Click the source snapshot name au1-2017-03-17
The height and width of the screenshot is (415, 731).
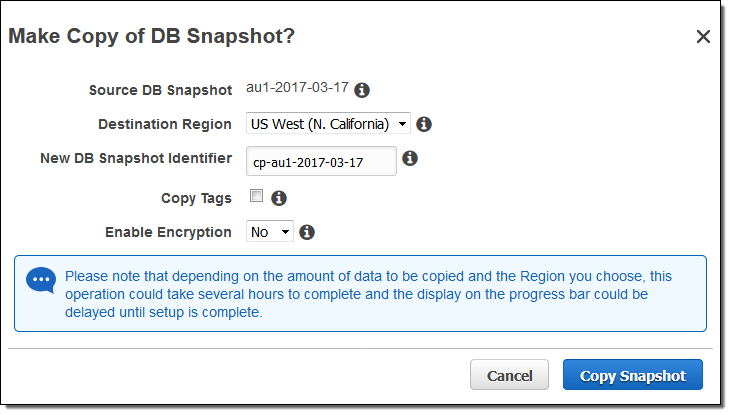(297, 87)
